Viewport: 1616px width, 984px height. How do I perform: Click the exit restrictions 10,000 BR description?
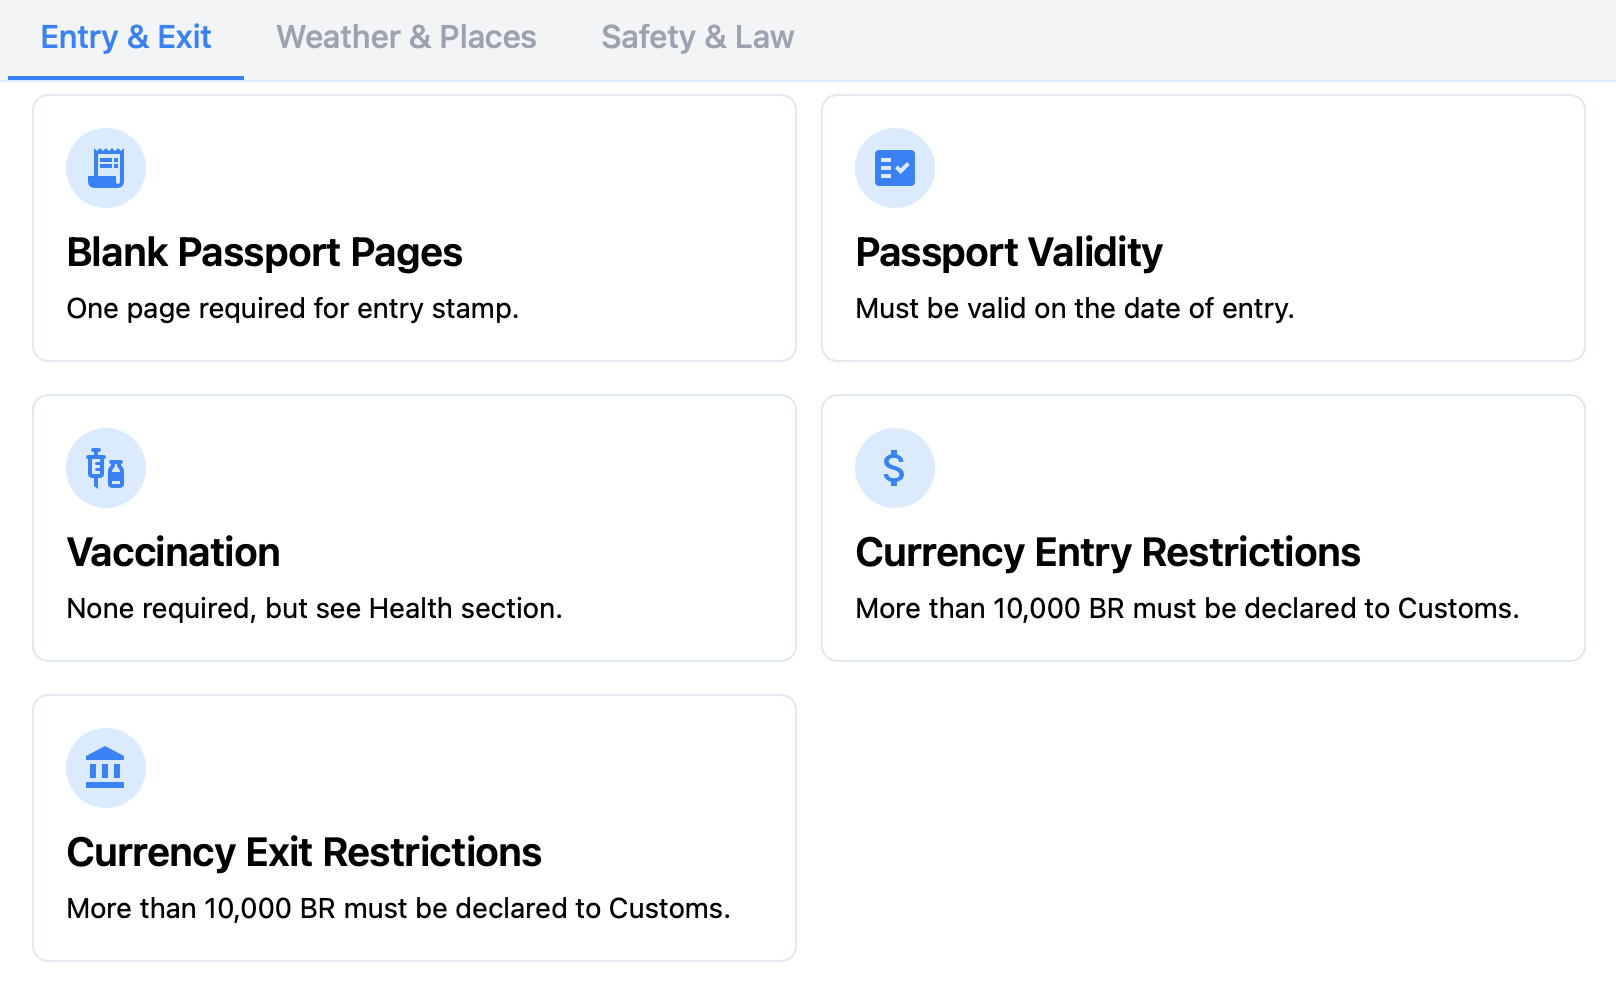point(399,908)
